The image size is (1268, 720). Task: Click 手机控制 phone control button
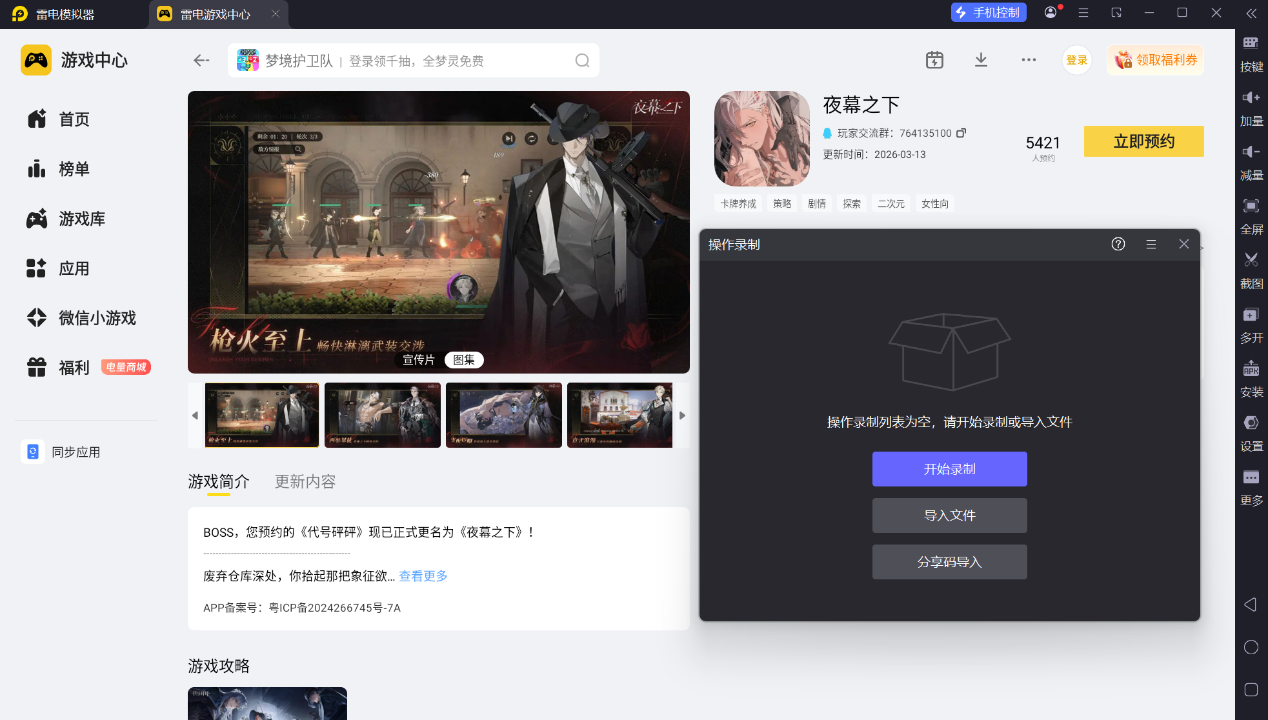[x=988, y=12]
